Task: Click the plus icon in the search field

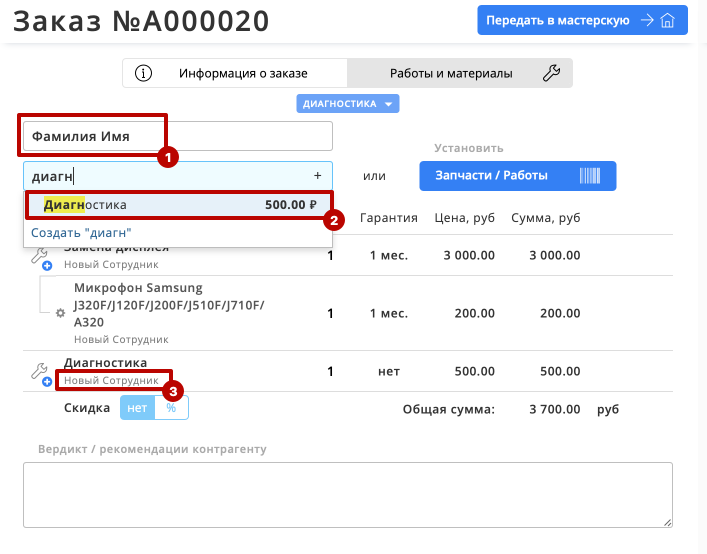Action: pos(317,175)
